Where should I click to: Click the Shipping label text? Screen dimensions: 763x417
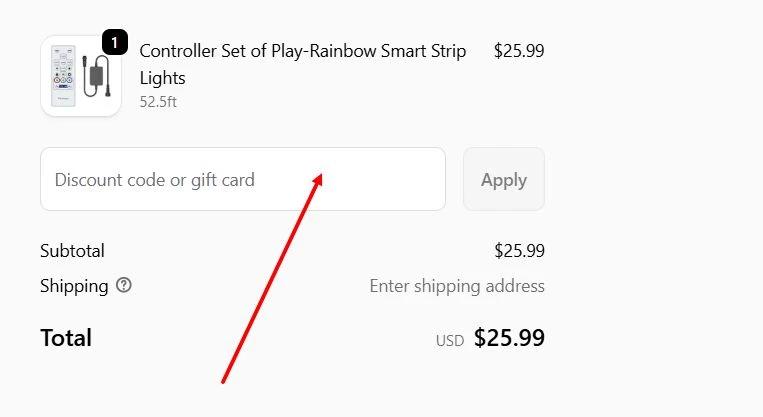click(x=74, y=286)
